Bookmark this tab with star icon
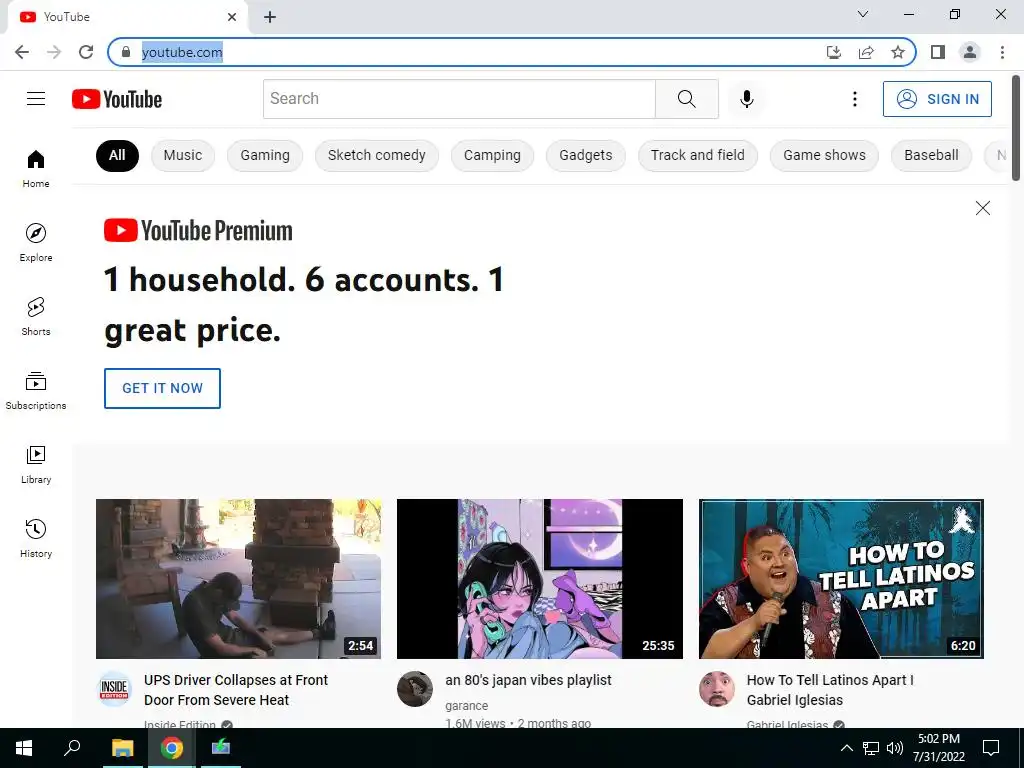Image resolution: width=1024 pixels, height=768 pixels. (x=898, y=52)
